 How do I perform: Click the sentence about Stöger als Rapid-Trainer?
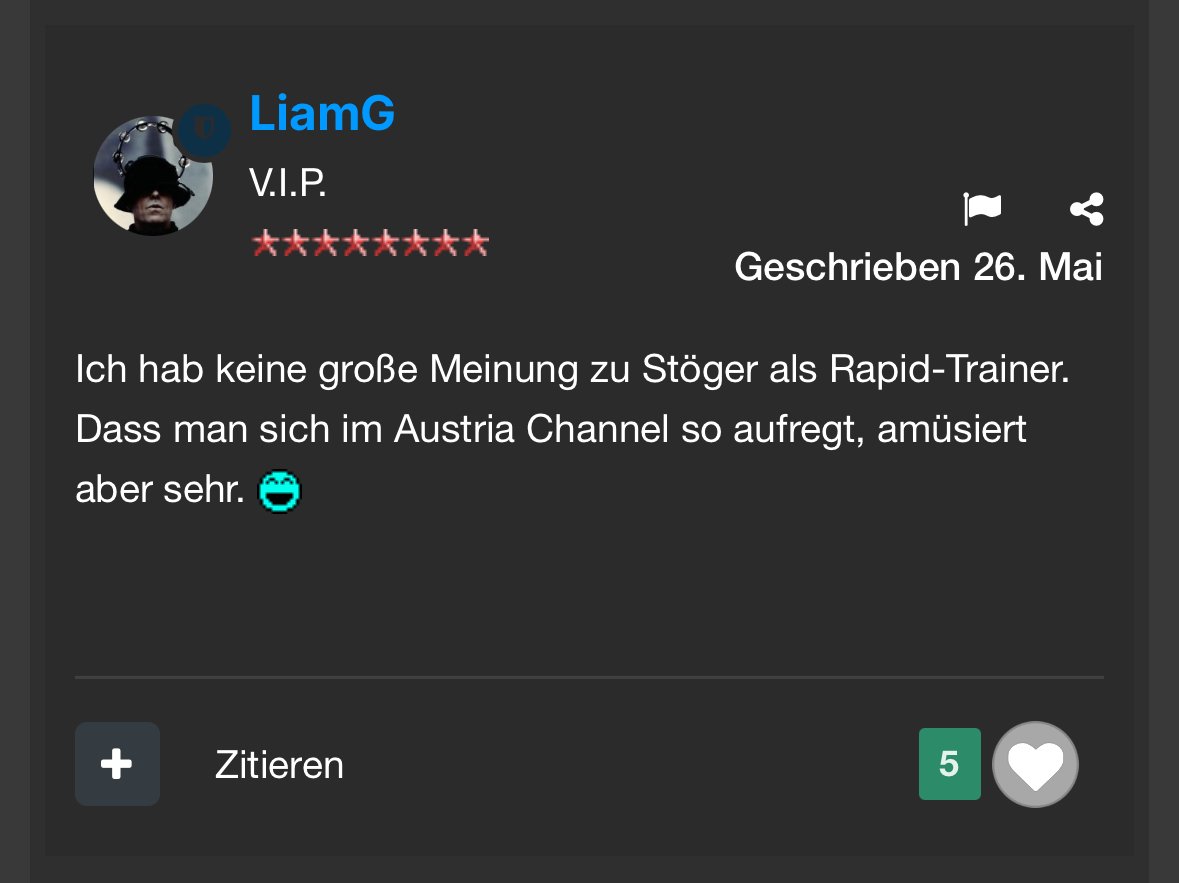coord(572,369)
